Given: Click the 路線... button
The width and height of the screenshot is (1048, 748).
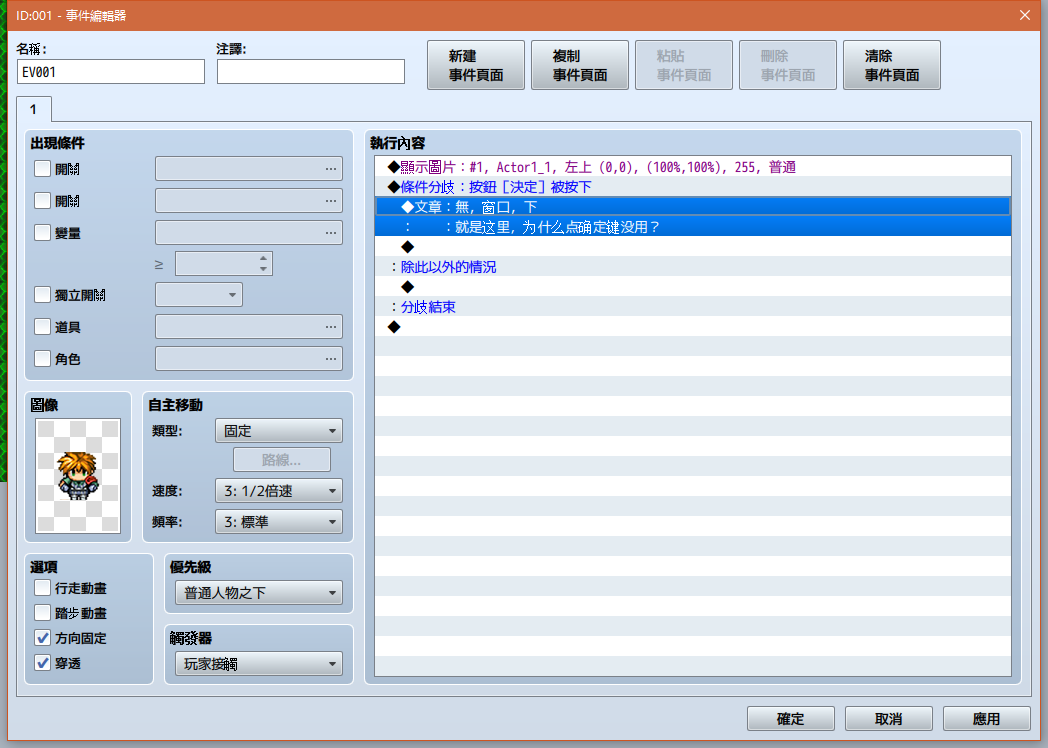Looking at the screenshot, I should (281, 460).
